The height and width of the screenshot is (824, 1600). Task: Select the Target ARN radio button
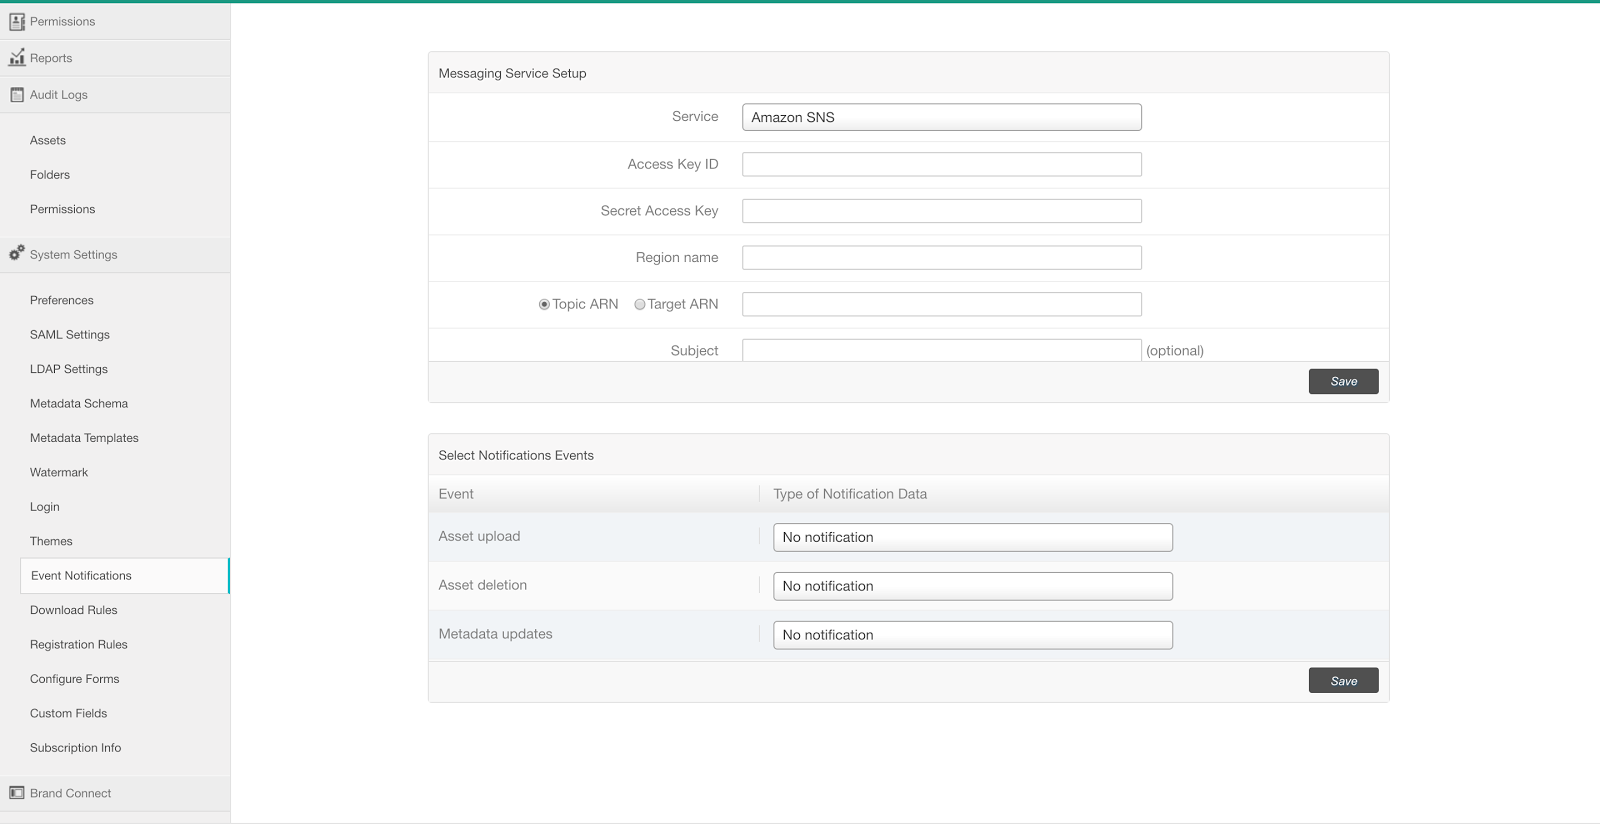pyautogui.click(x=640, y=304)
